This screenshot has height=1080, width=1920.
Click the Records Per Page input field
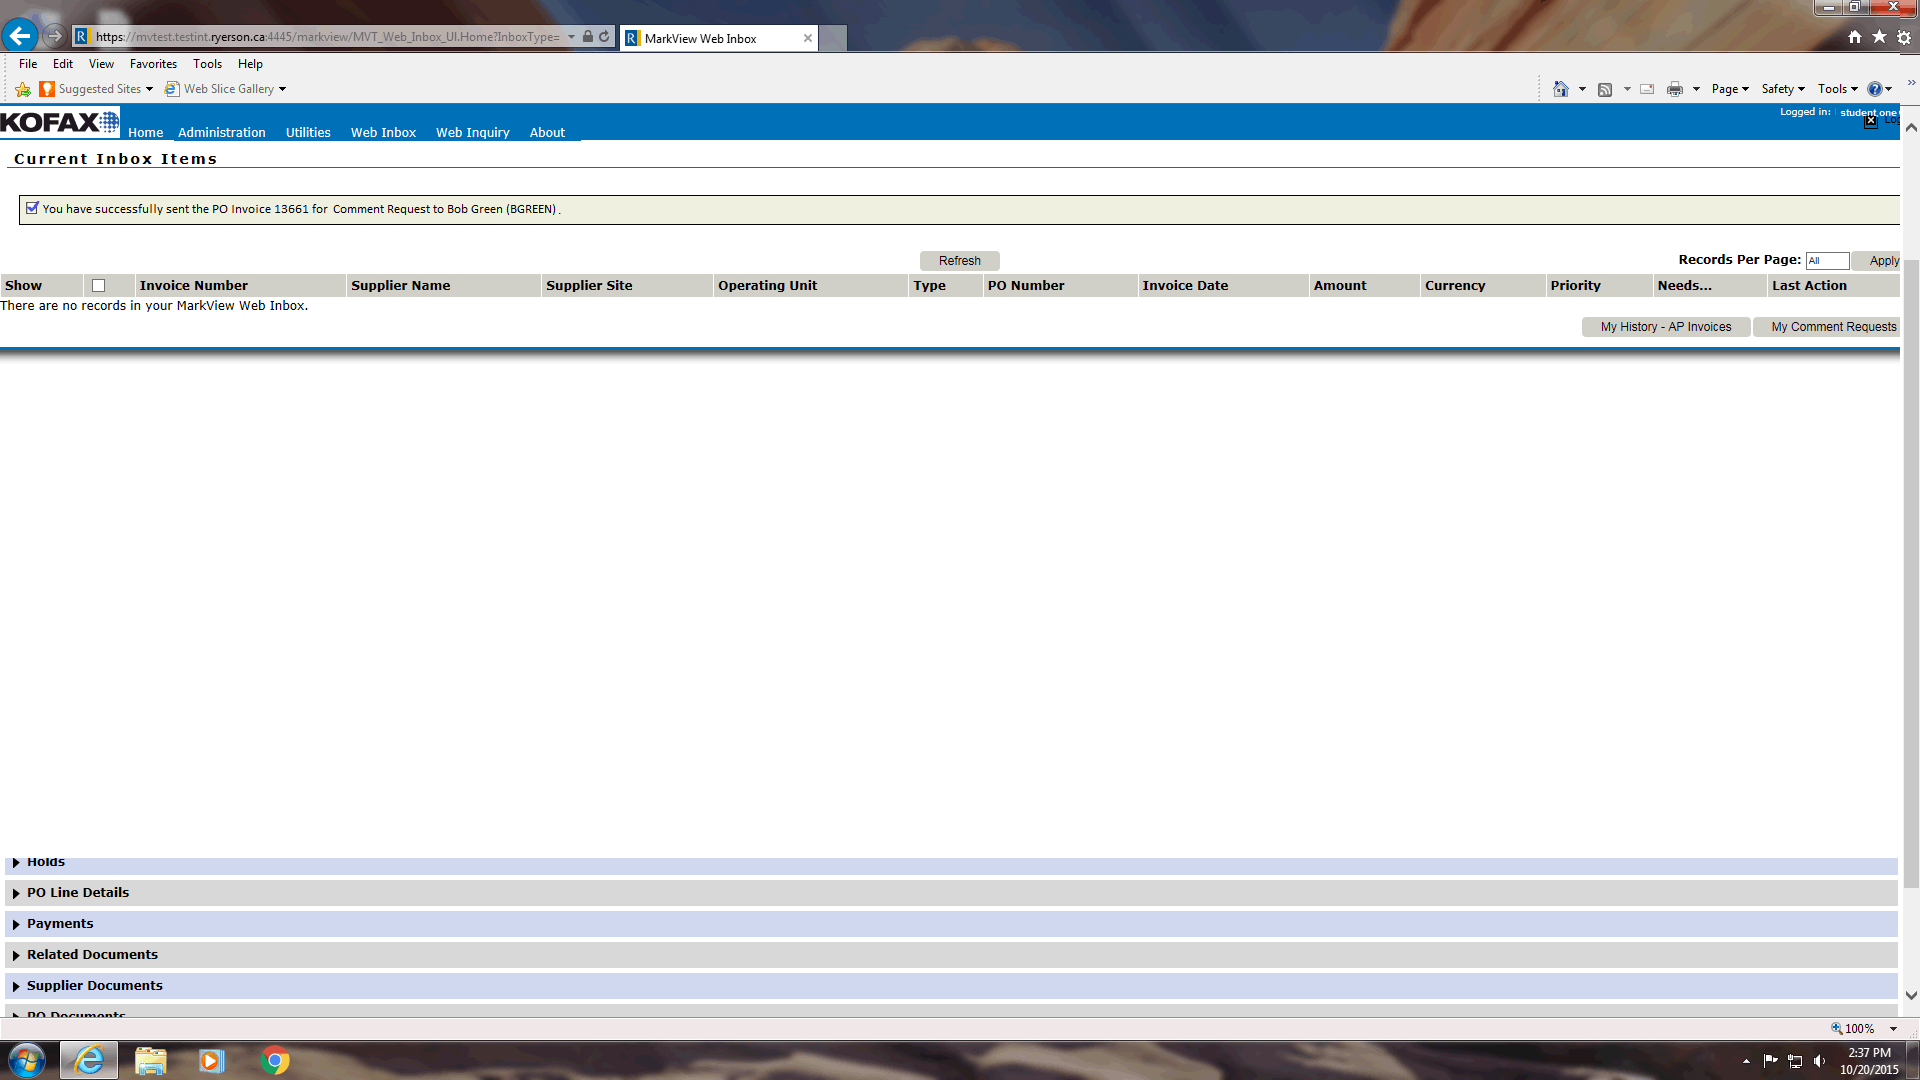point(1826,261)
